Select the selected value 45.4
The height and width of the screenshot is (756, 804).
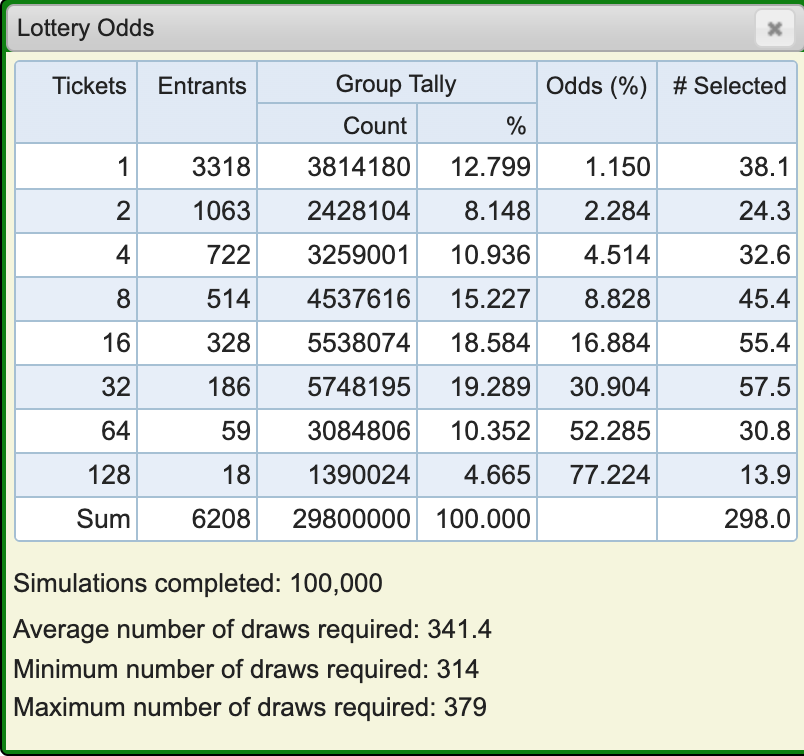(x=765, y=299)
